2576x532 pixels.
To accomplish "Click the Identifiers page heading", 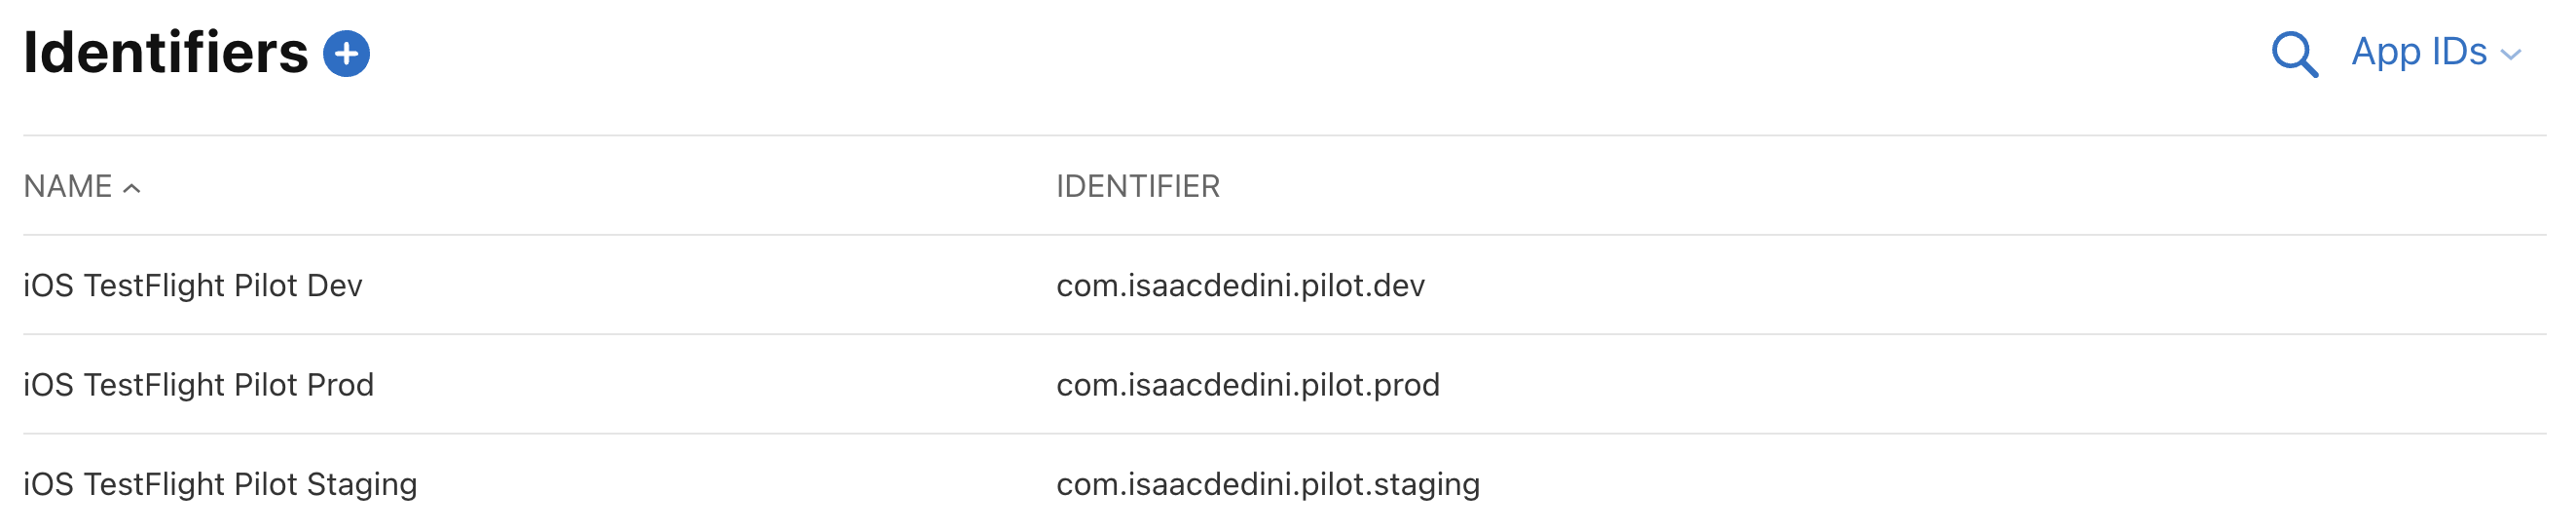I will (166, 53).
